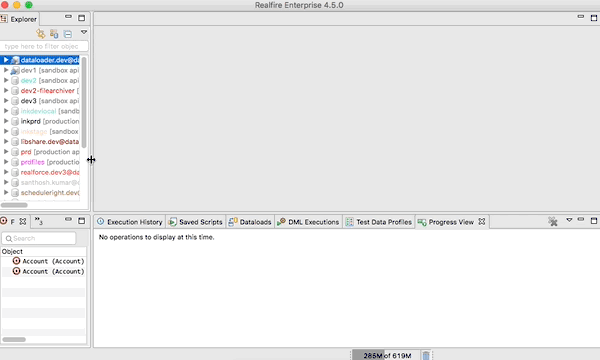Click the lower-left panel horizontal scrollbar
This screenshot has width=600, height=360.
[x=14, y=339]
